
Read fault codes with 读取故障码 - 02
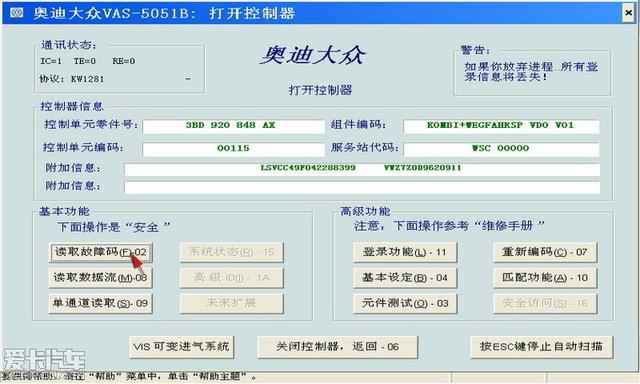(100, 252)
